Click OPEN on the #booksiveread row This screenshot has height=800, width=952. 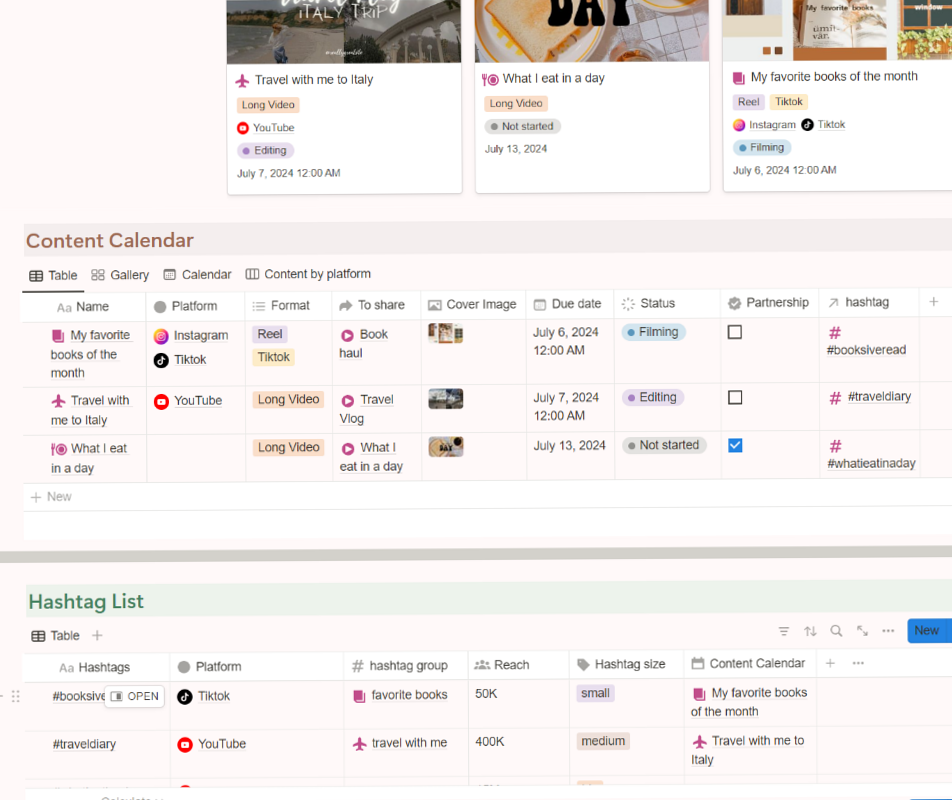(134, 696)
